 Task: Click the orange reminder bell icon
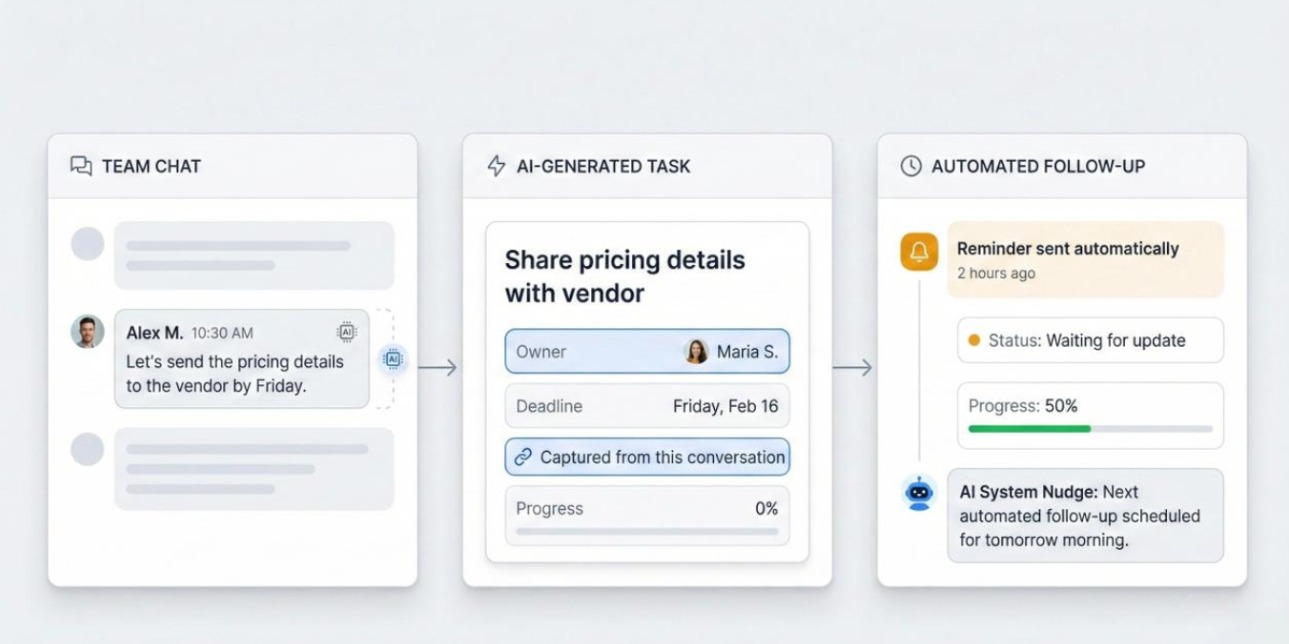[x=919, y=252]
